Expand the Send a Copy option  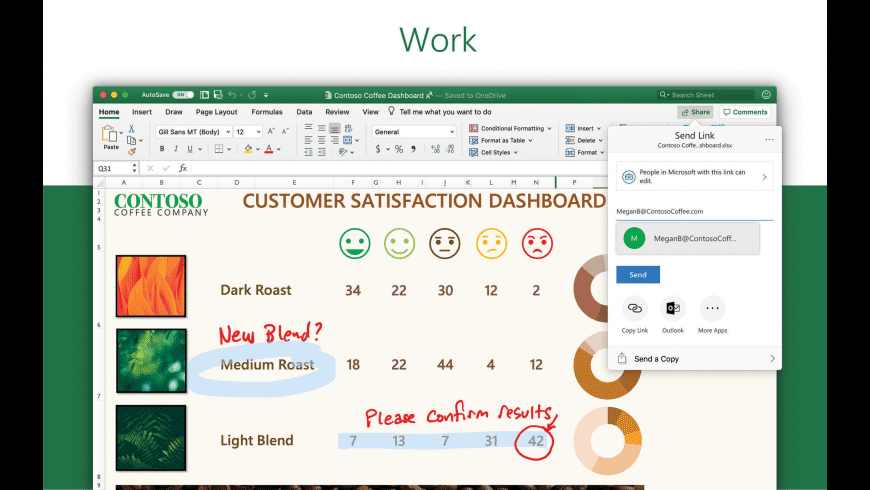pos(695,359)
